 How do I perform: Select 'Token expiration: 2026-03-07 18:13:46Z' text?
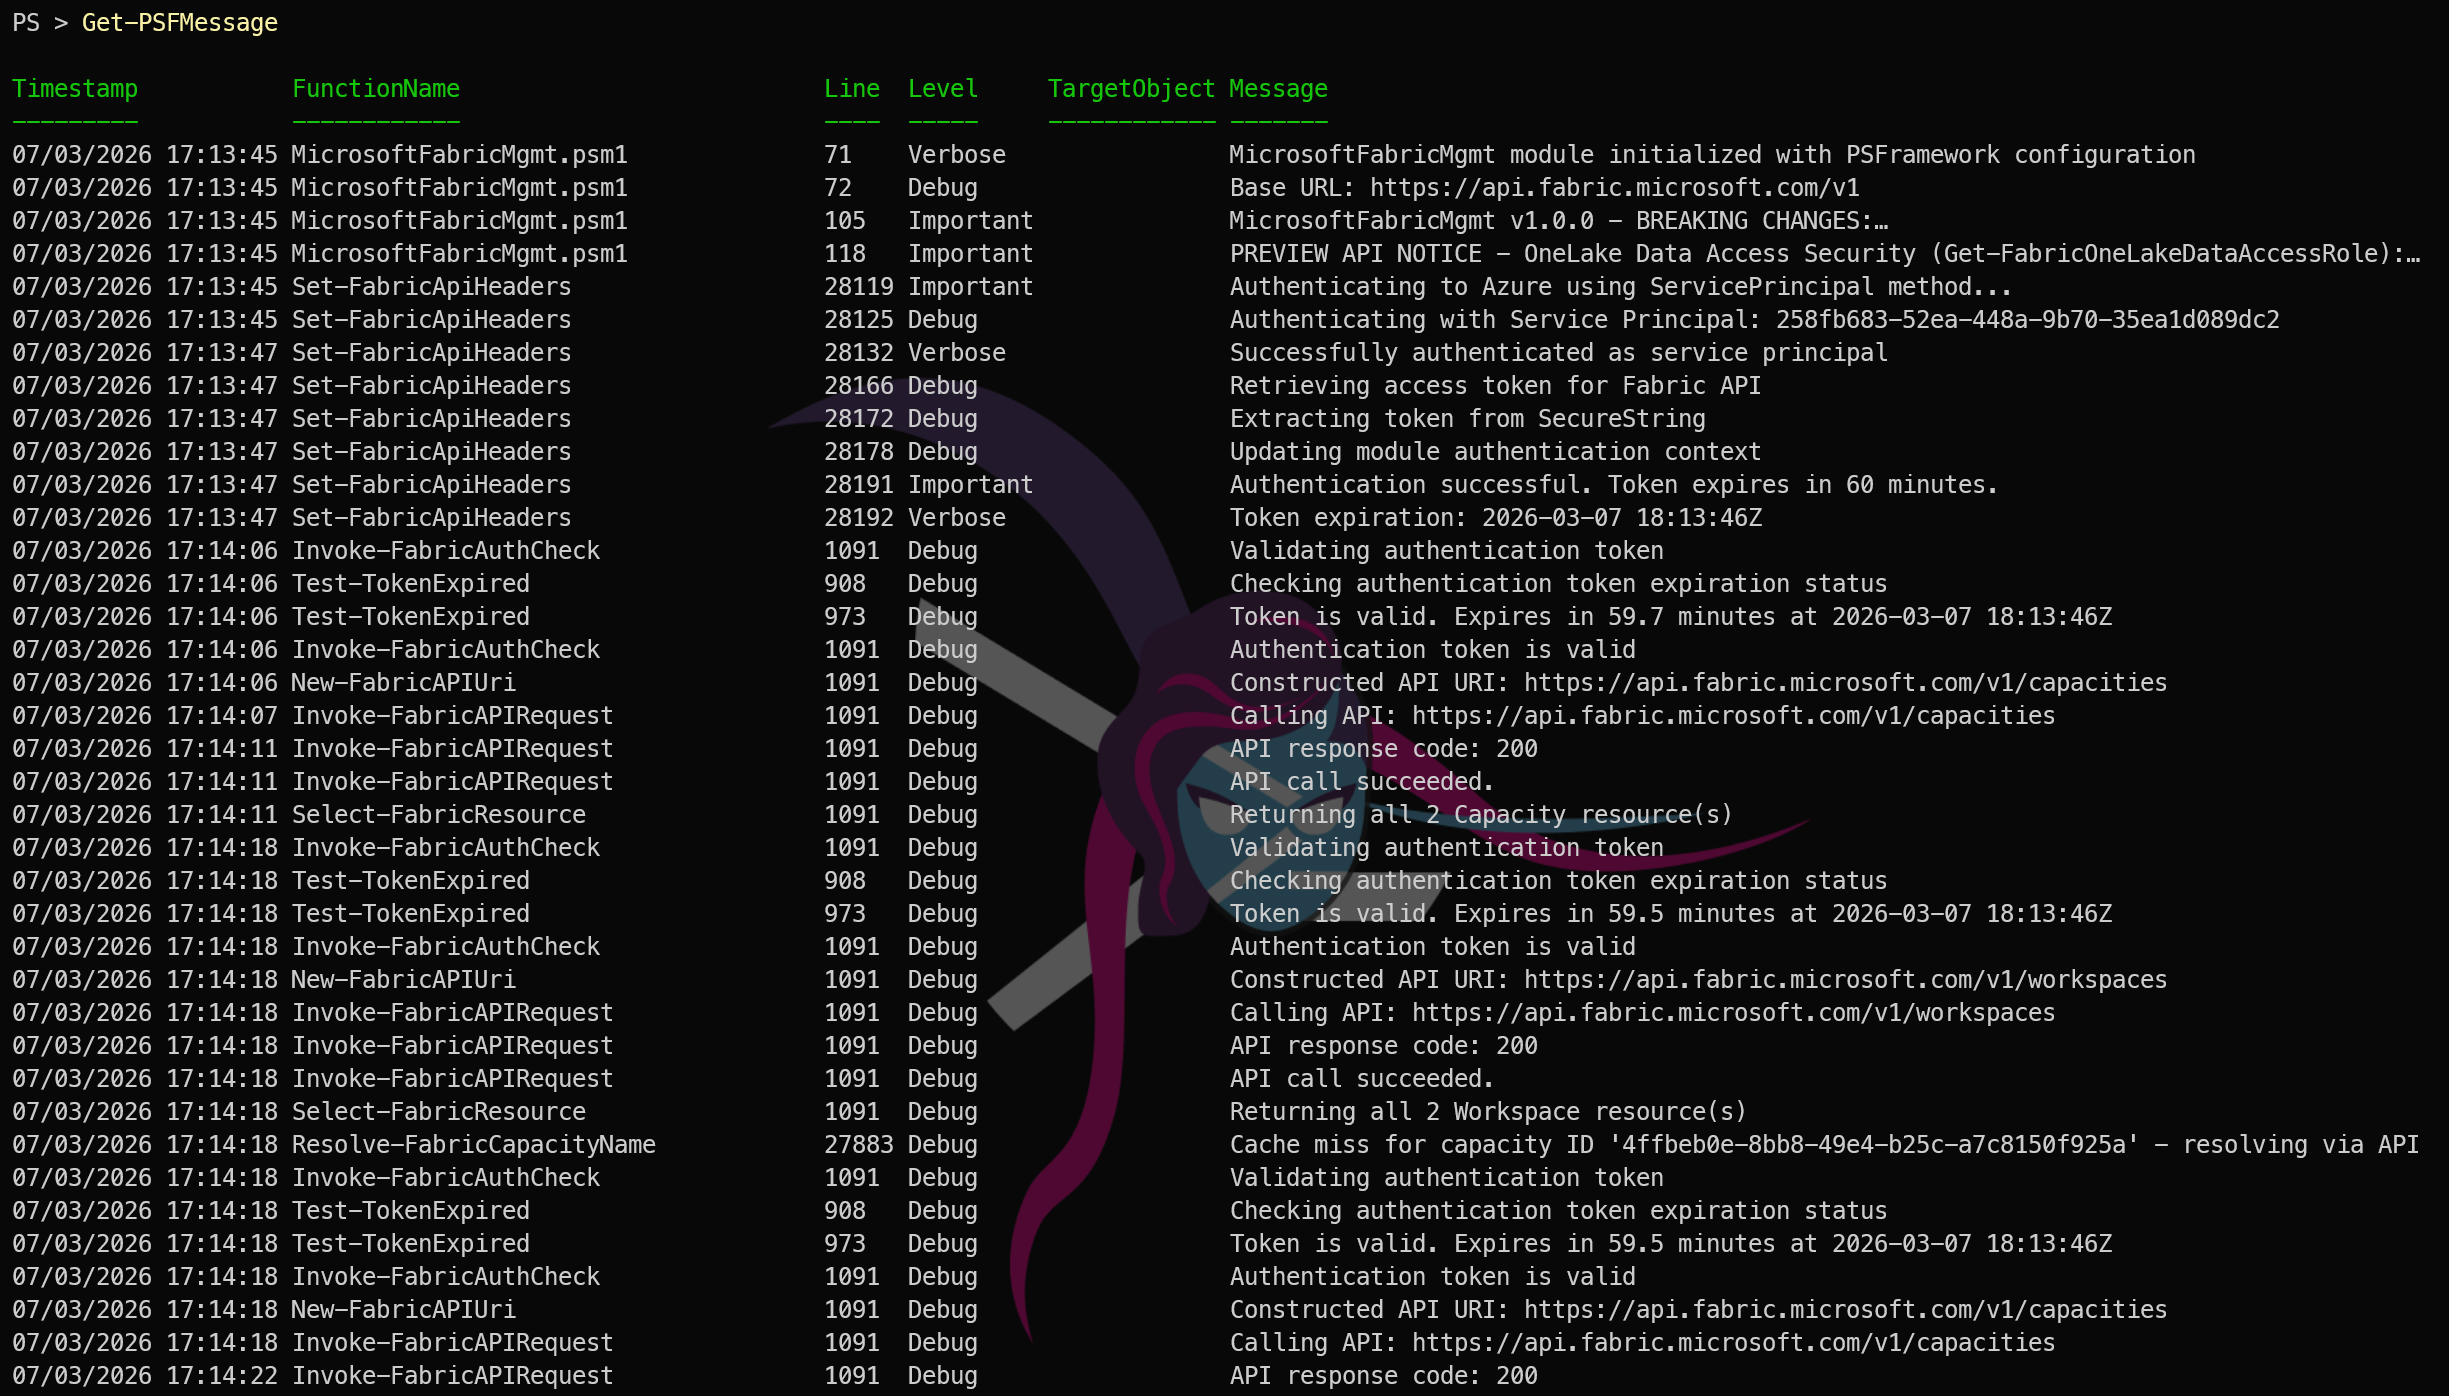click(1496, 517)
